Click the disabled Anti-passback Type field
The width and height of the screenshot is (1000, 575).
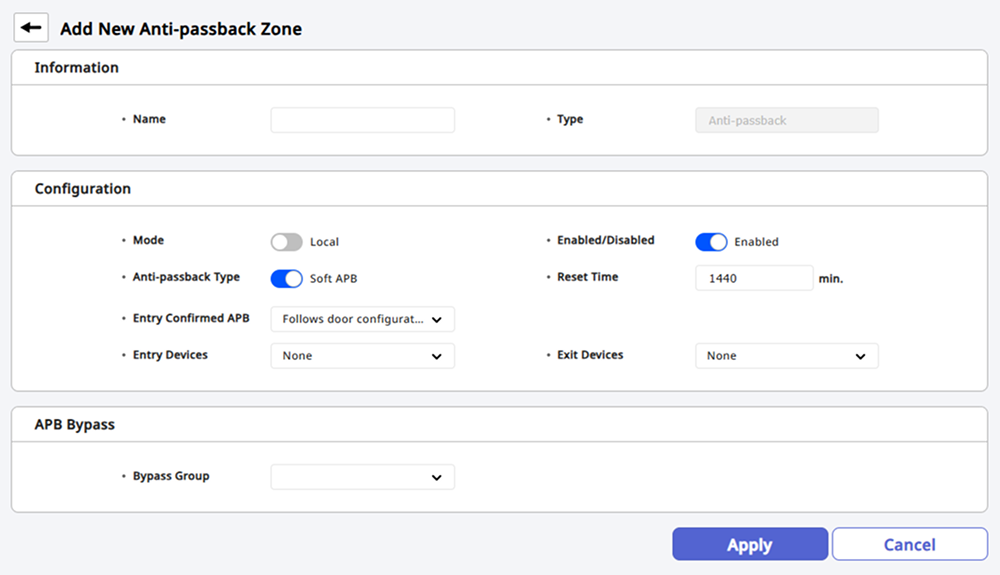786,120
